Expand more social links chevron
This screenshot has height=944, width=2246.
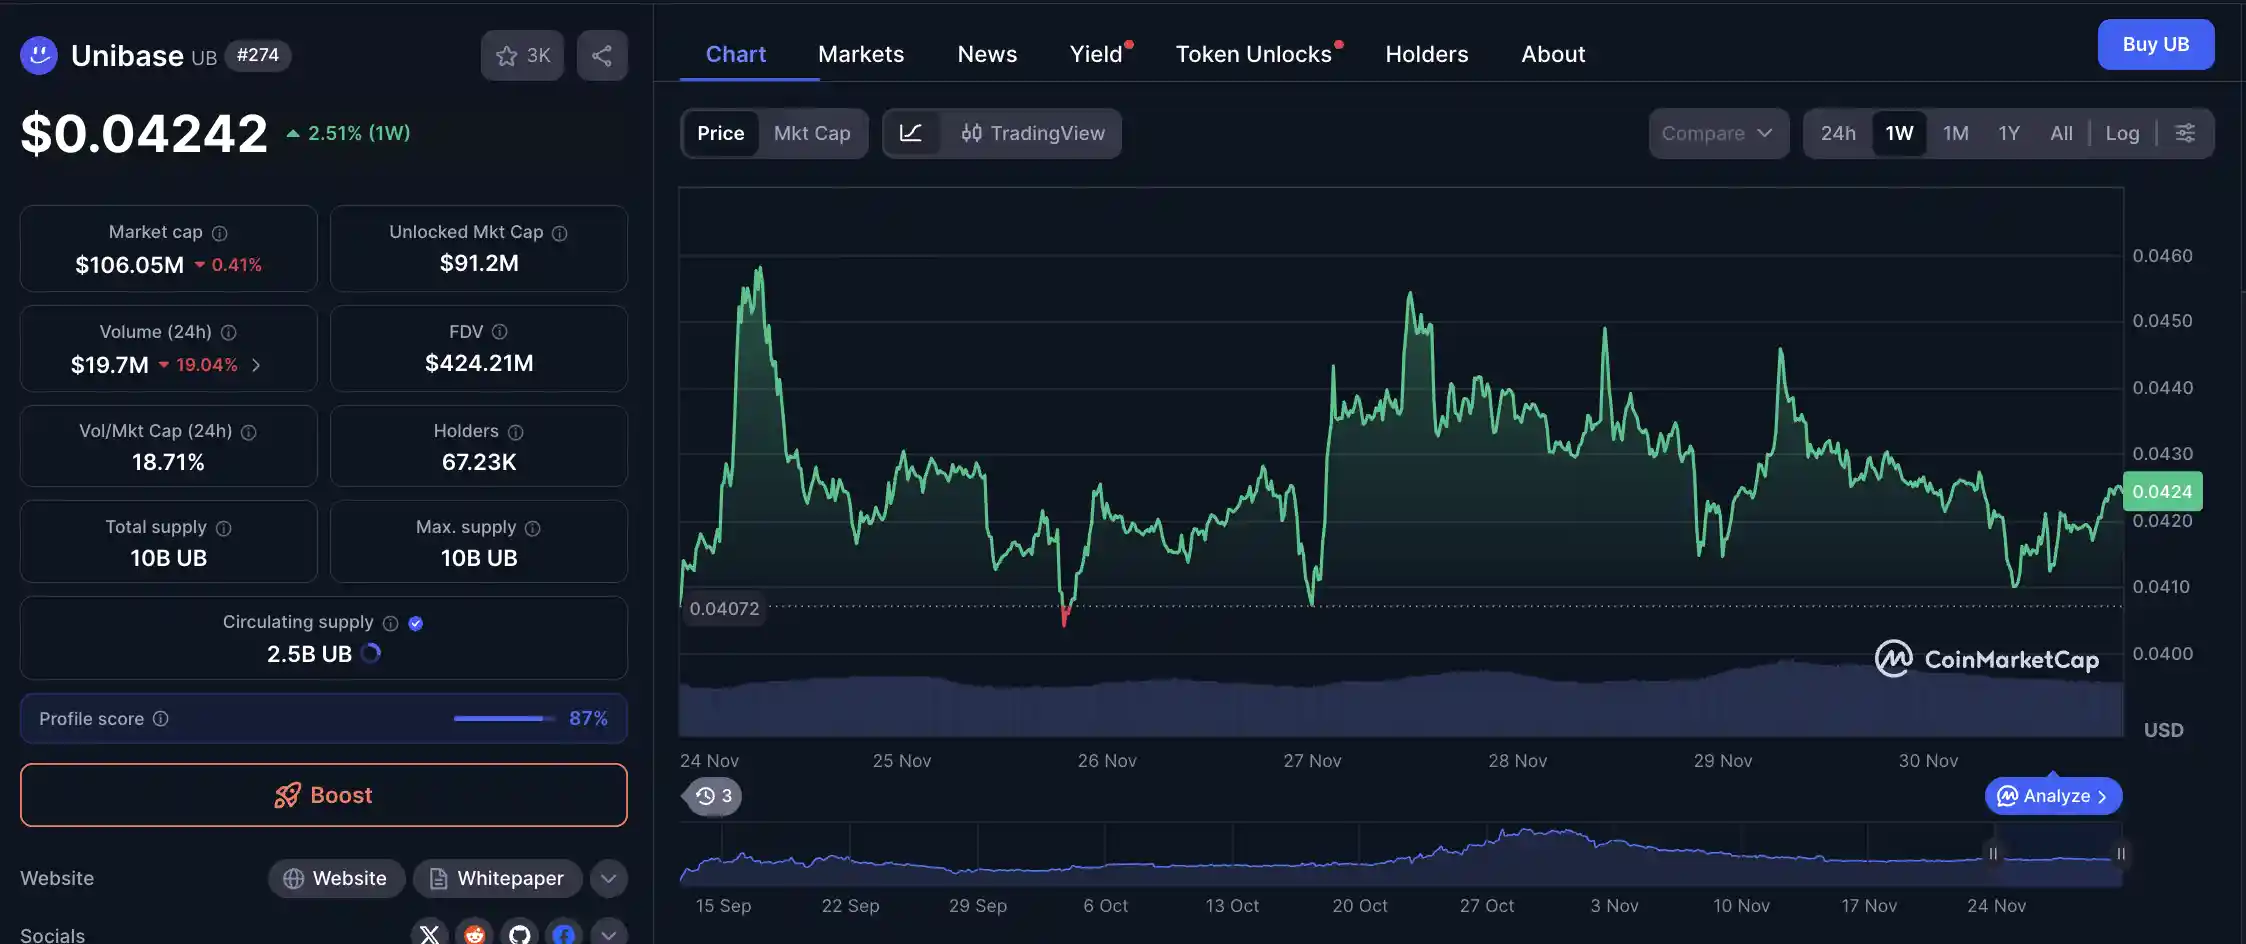(608, 932)
